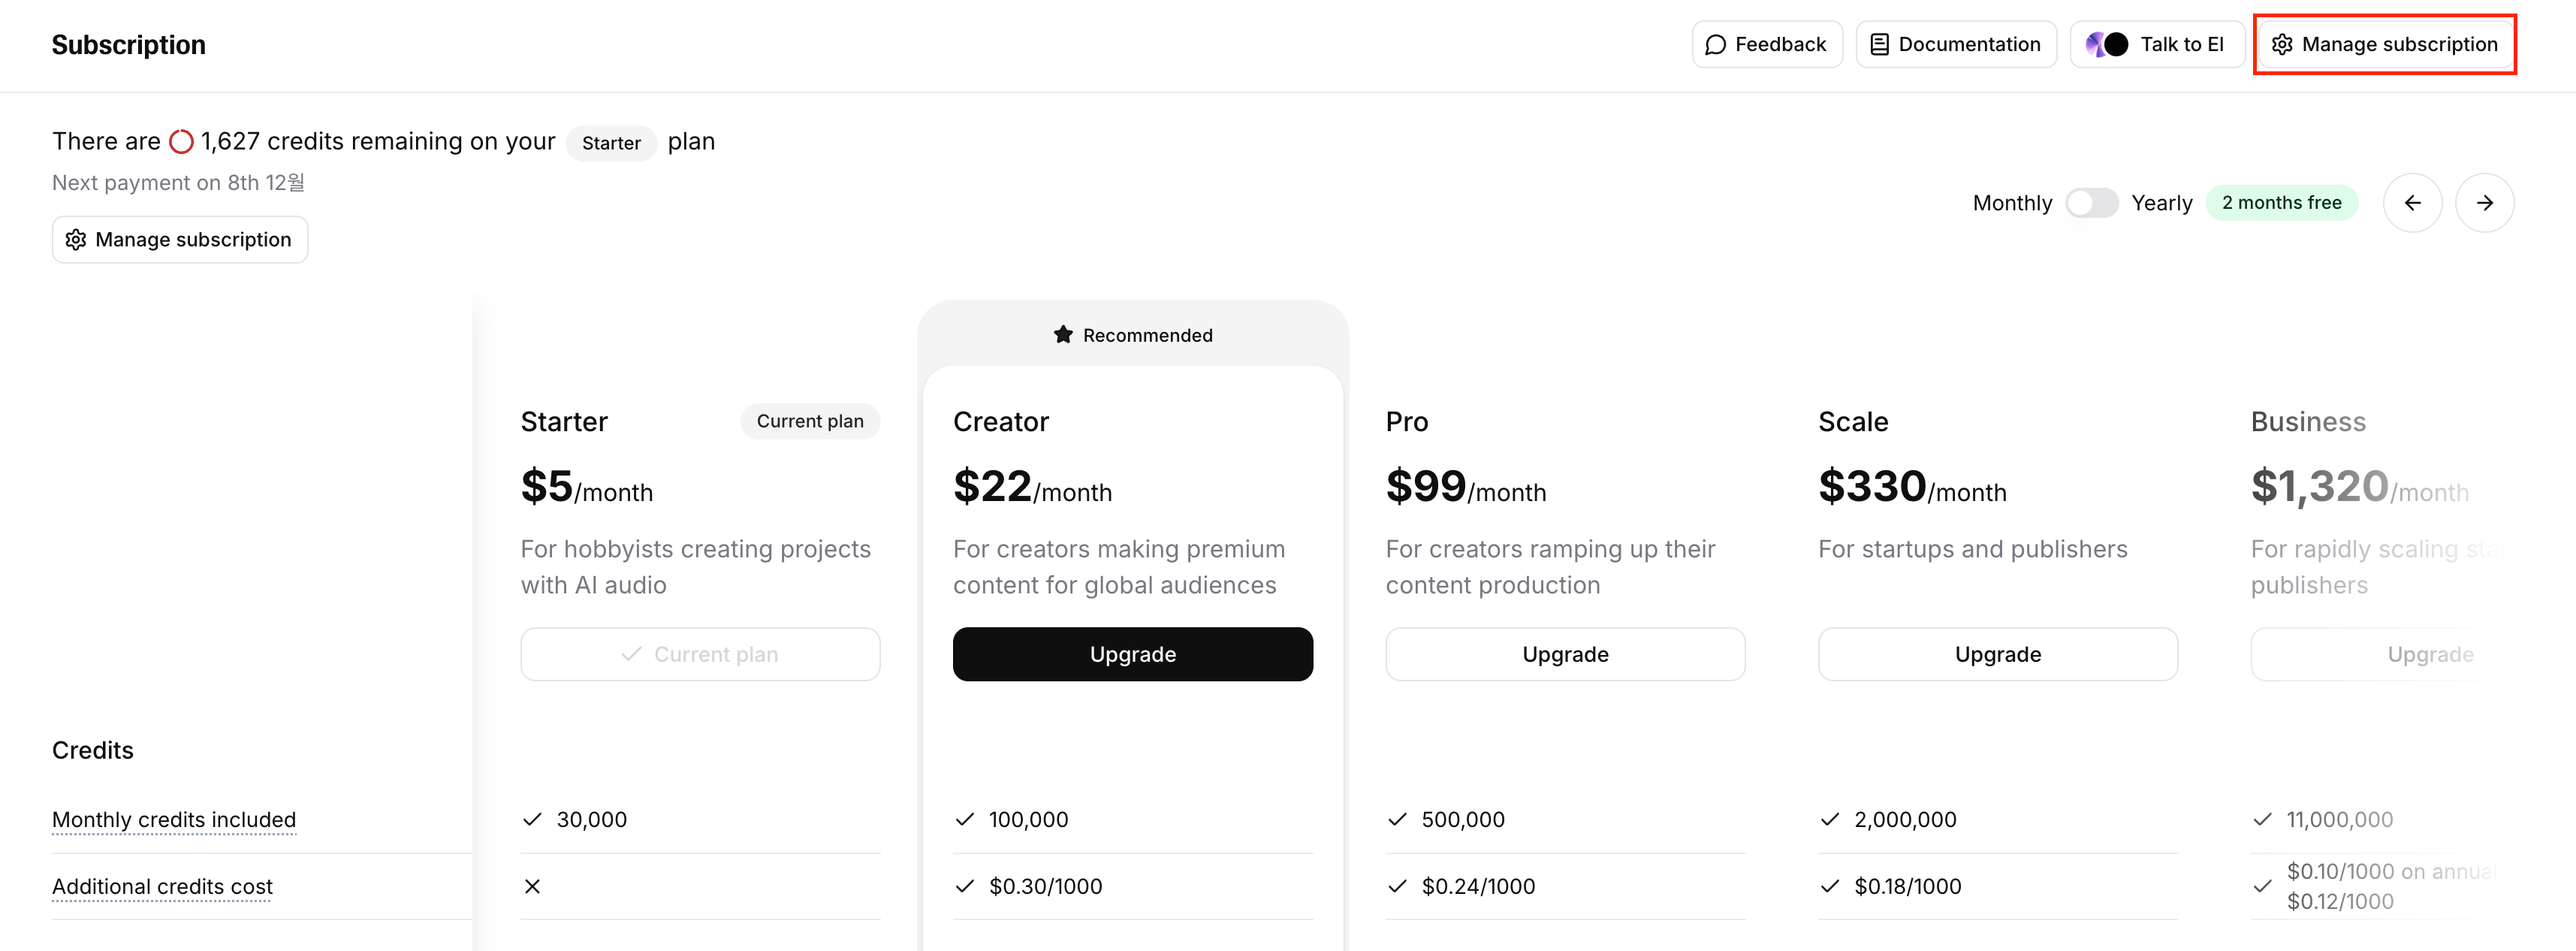The height and width of the screenshot is (951, 2576).
Task: Click Manage subscription below next payment text
Action: (180, 240)
